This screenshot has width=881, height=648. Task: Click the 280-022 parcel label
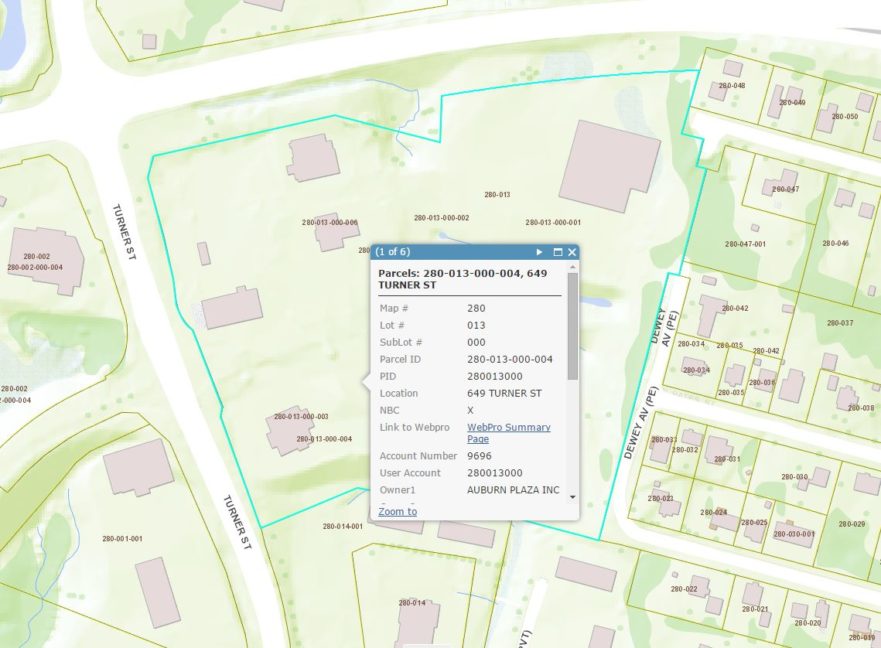click(x=684, y=589)
